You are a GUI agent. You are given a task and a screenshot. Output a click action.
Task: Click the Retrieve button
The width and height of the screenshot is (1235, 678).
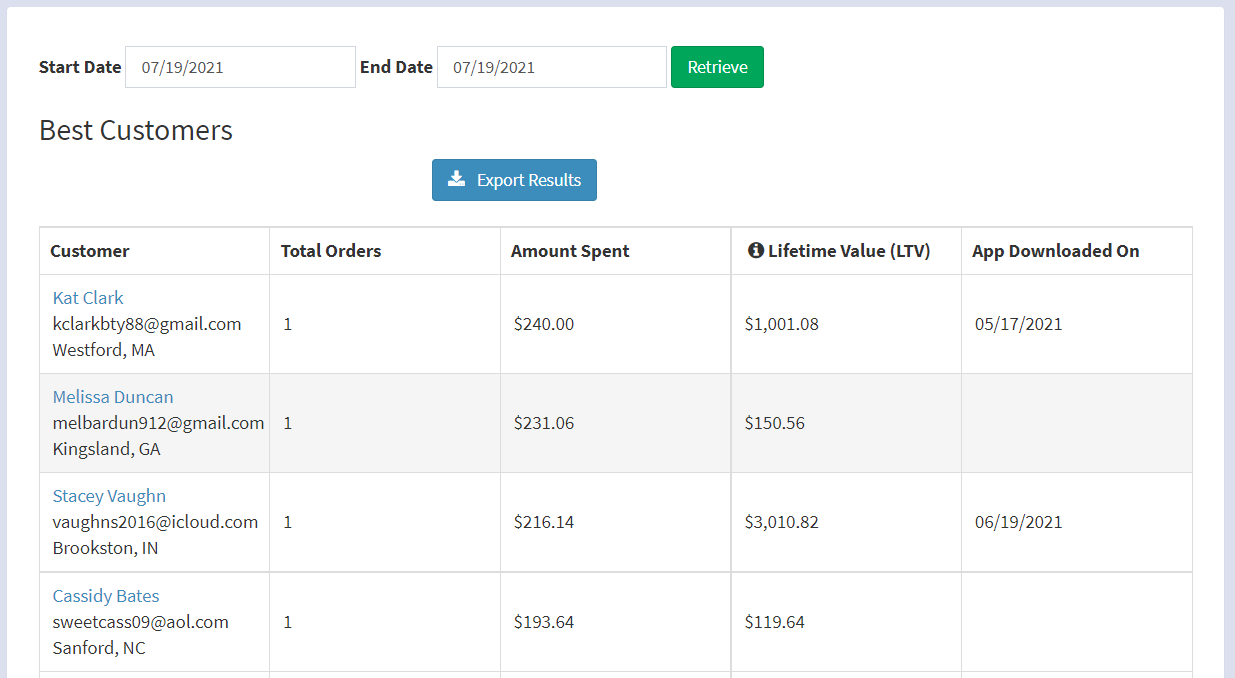pos(717,67)
